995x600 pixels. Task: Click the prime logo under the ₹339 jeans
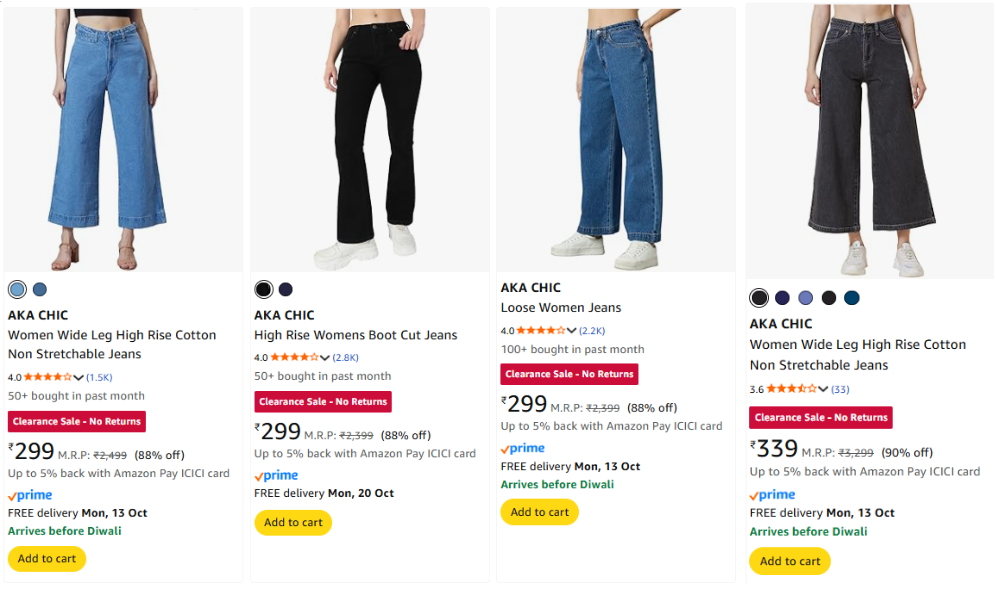click(x=772, y=494)
